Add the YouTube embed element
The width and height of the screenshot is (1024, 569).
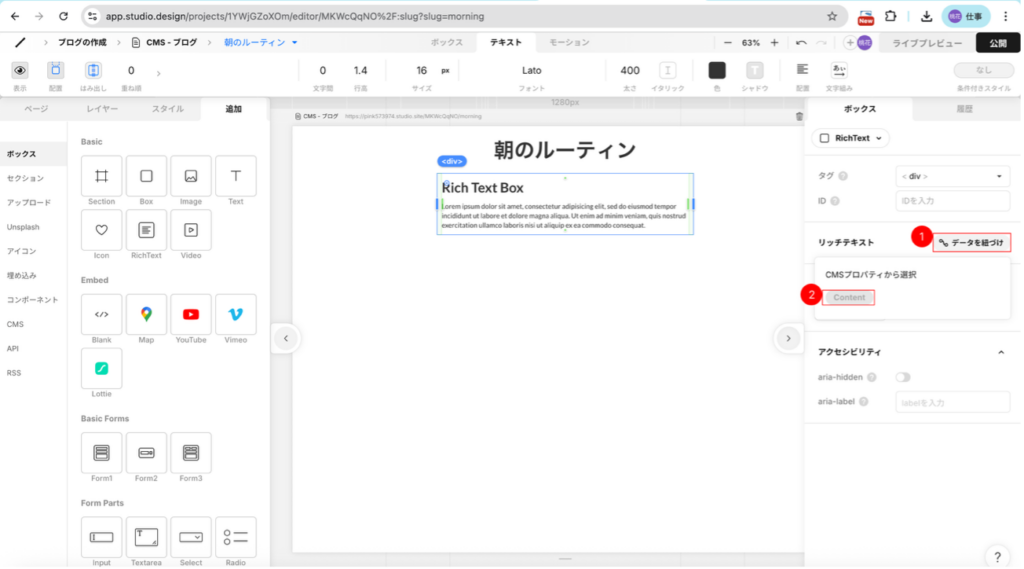190,314
